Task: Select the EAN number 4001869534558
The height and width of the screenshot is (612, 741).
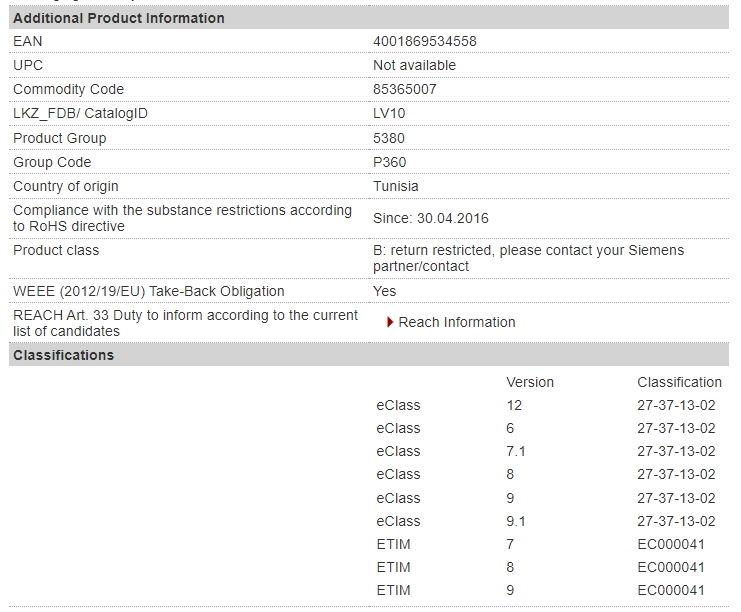Action: (x=425, y=42)
